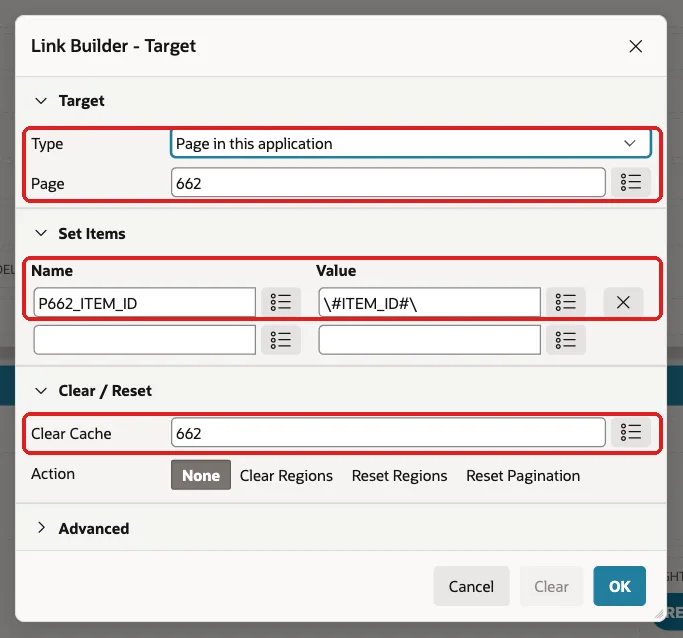The height and width of the screenshot is (638, 683).
Task: Click the Type label
Action: 47,144
